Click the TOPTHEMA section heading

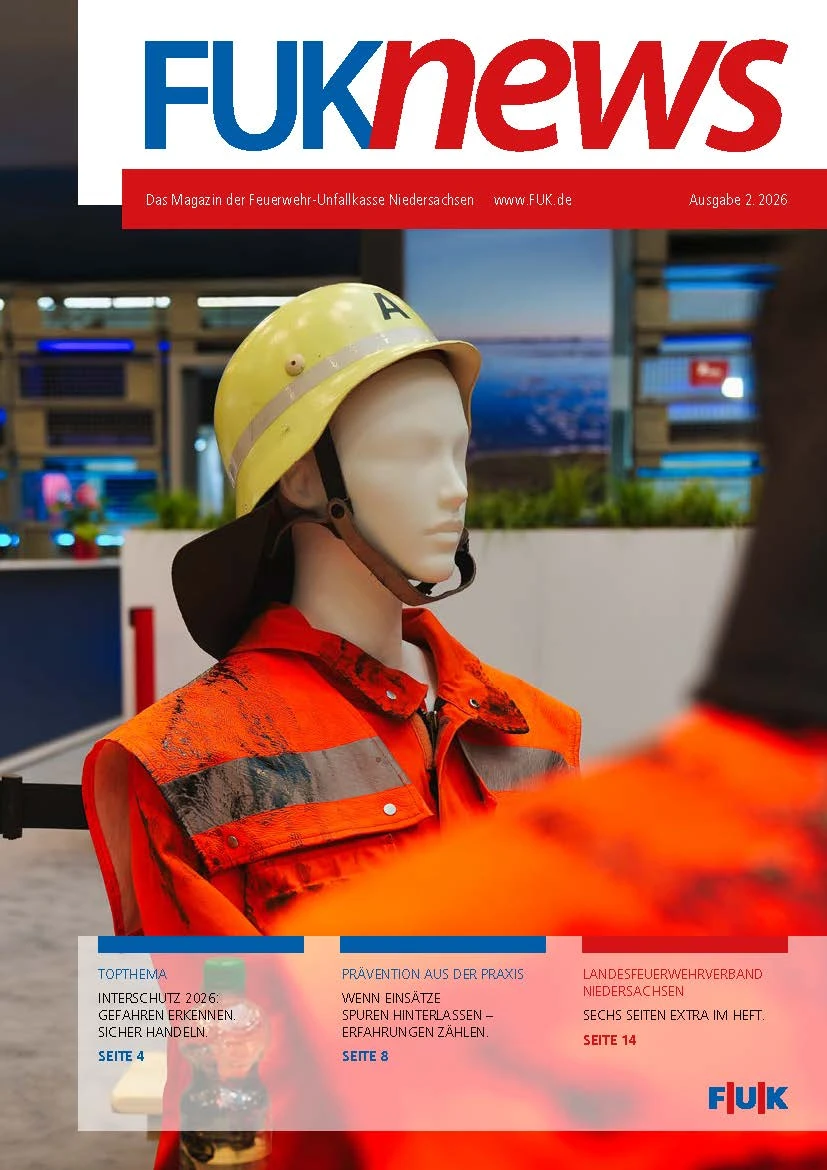click(x=132, y=974)
